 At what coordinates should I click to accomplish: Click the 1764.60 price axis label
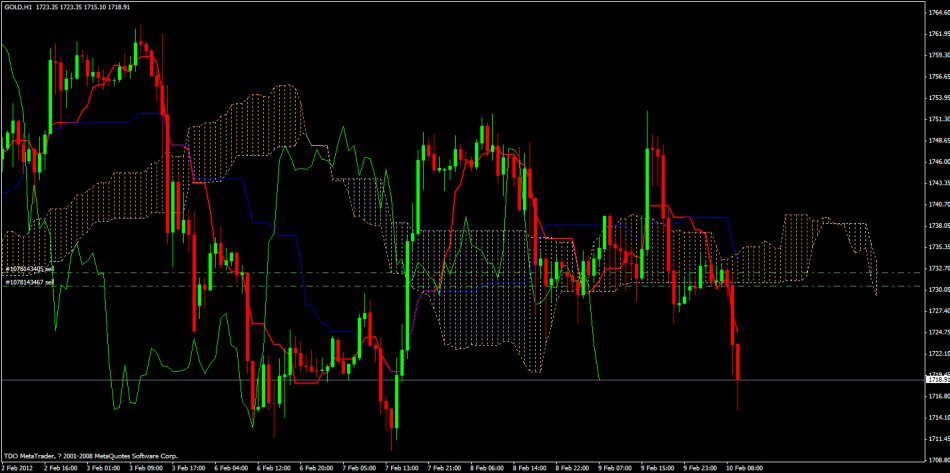[x=937, y=12]
